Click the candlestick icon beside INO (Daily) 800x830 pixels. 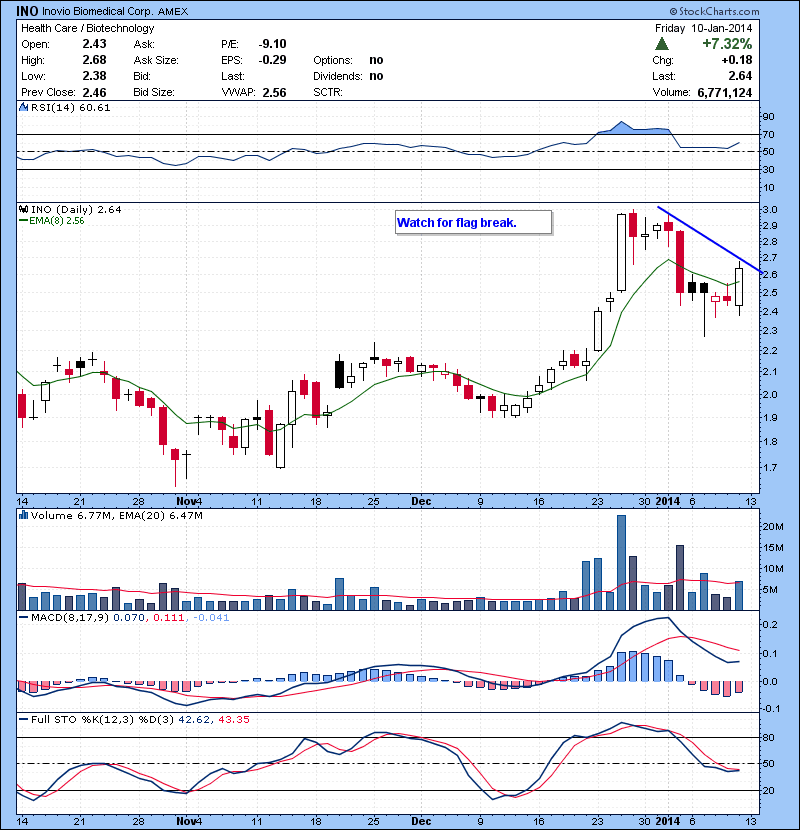(23, 209)
